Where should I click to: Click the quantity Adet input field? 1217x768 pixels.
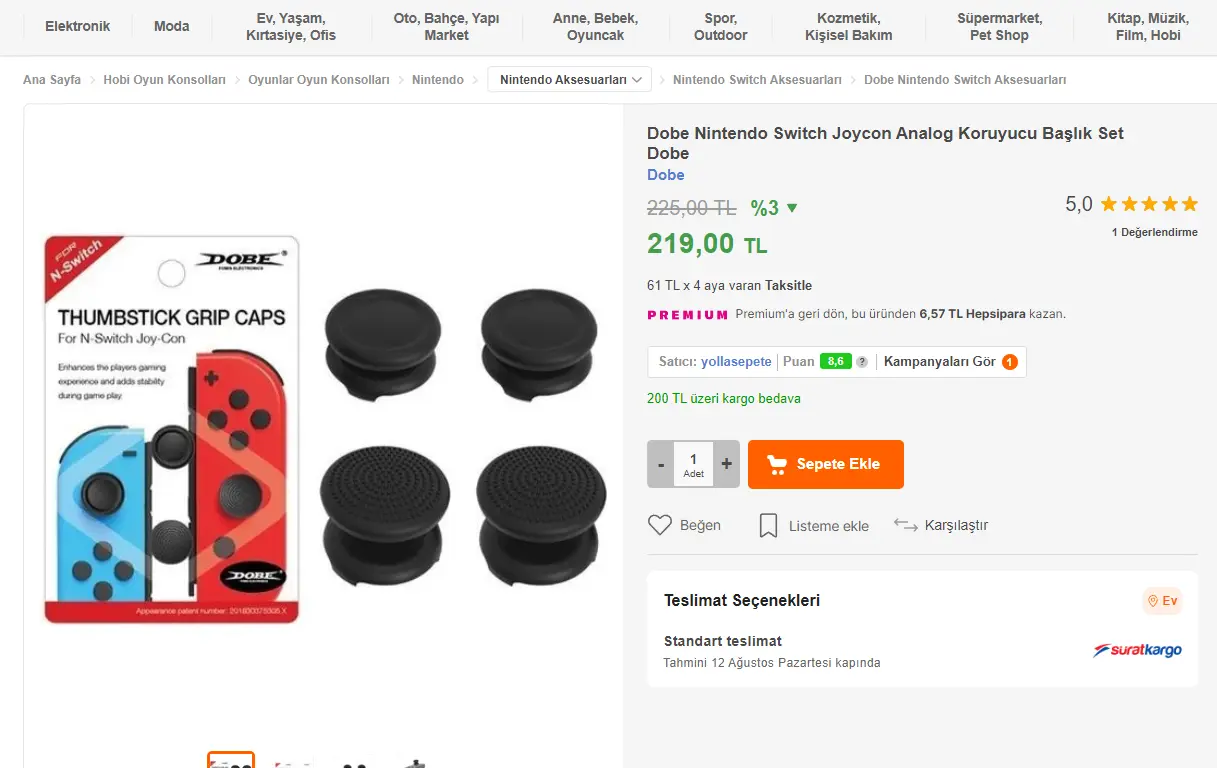coord(694,464)
